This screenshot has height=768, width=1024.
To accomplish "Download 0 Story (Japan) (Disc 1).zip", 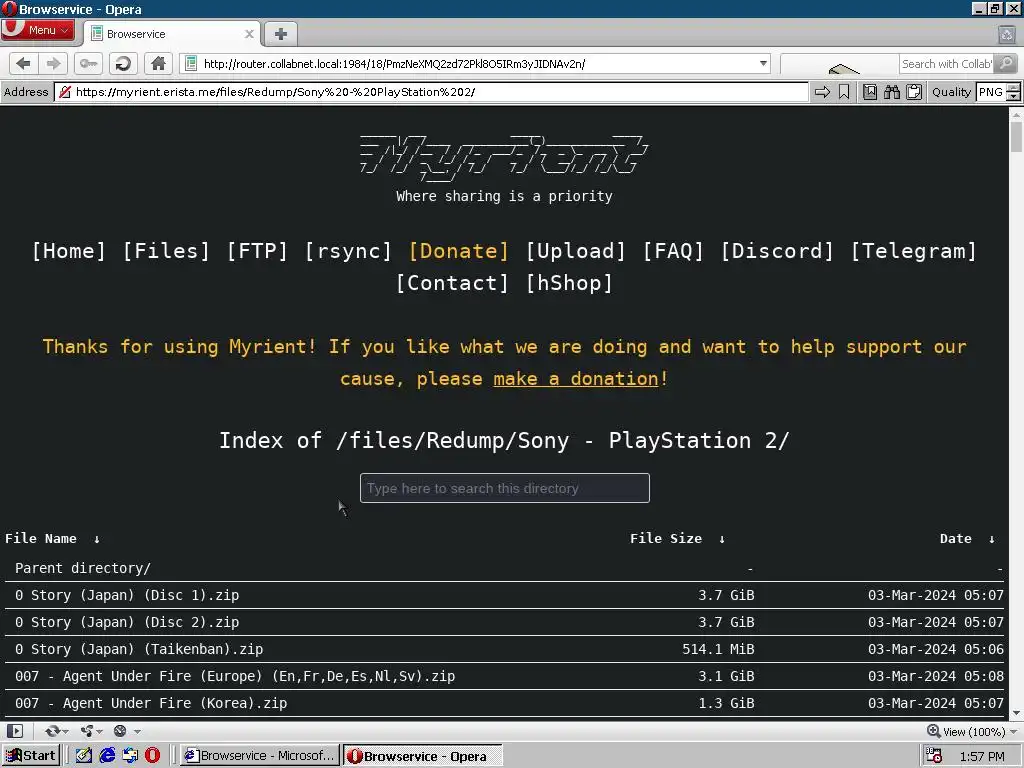I will (127, 596).
